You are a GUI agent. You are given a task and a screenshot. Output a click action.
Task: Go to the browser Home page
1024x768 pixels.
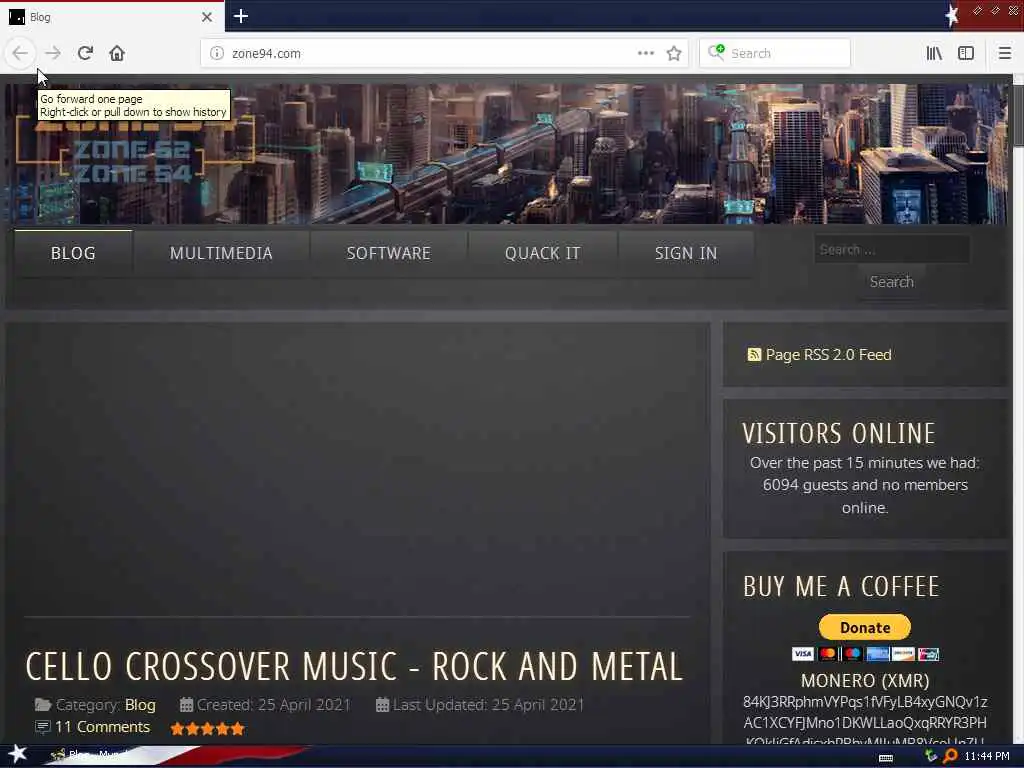tap(117, 53)
